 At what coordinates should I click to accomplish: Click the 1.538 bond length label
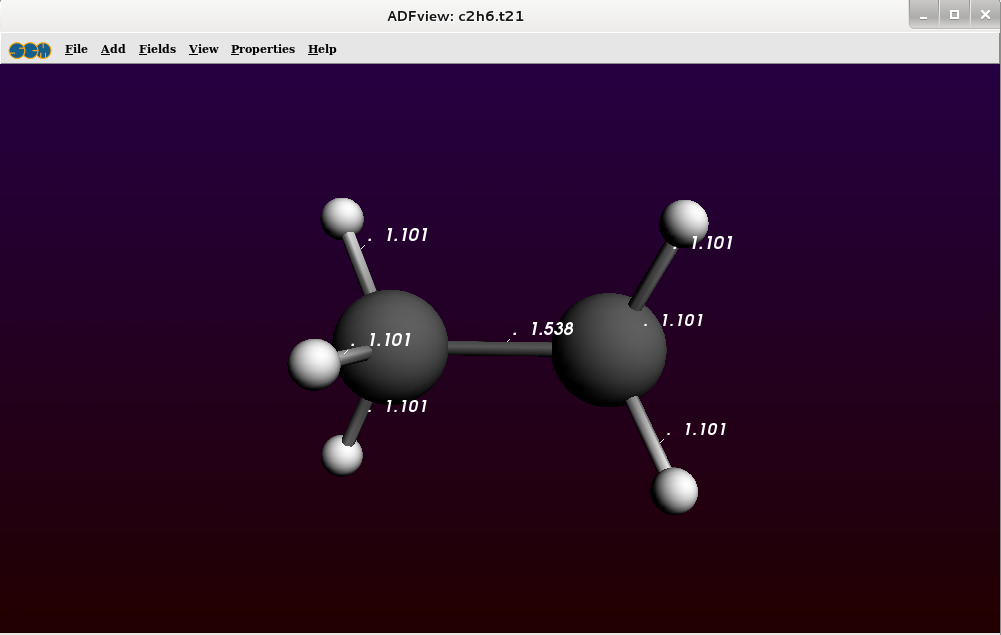pyautogui.click(x=551, y=329)
